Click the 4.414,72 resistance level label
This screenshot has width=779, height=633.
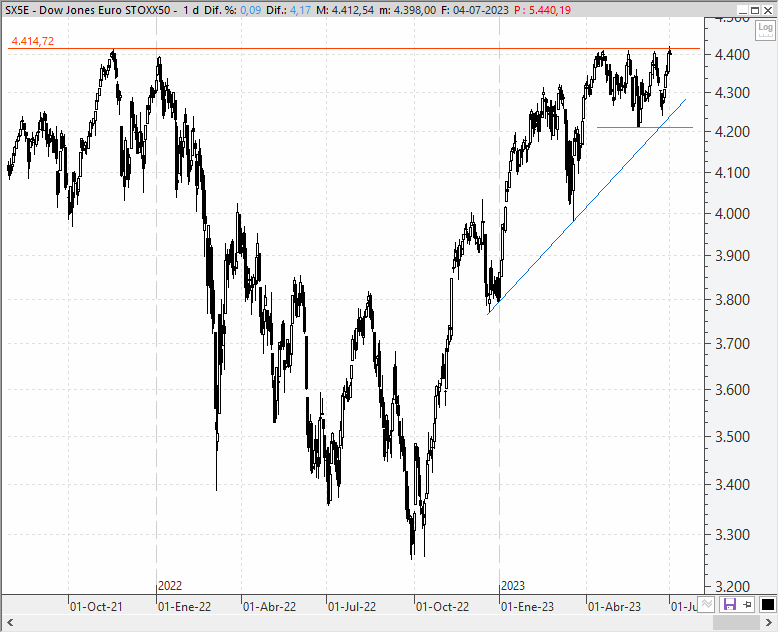pyautogui.click(x=32, y=41)
